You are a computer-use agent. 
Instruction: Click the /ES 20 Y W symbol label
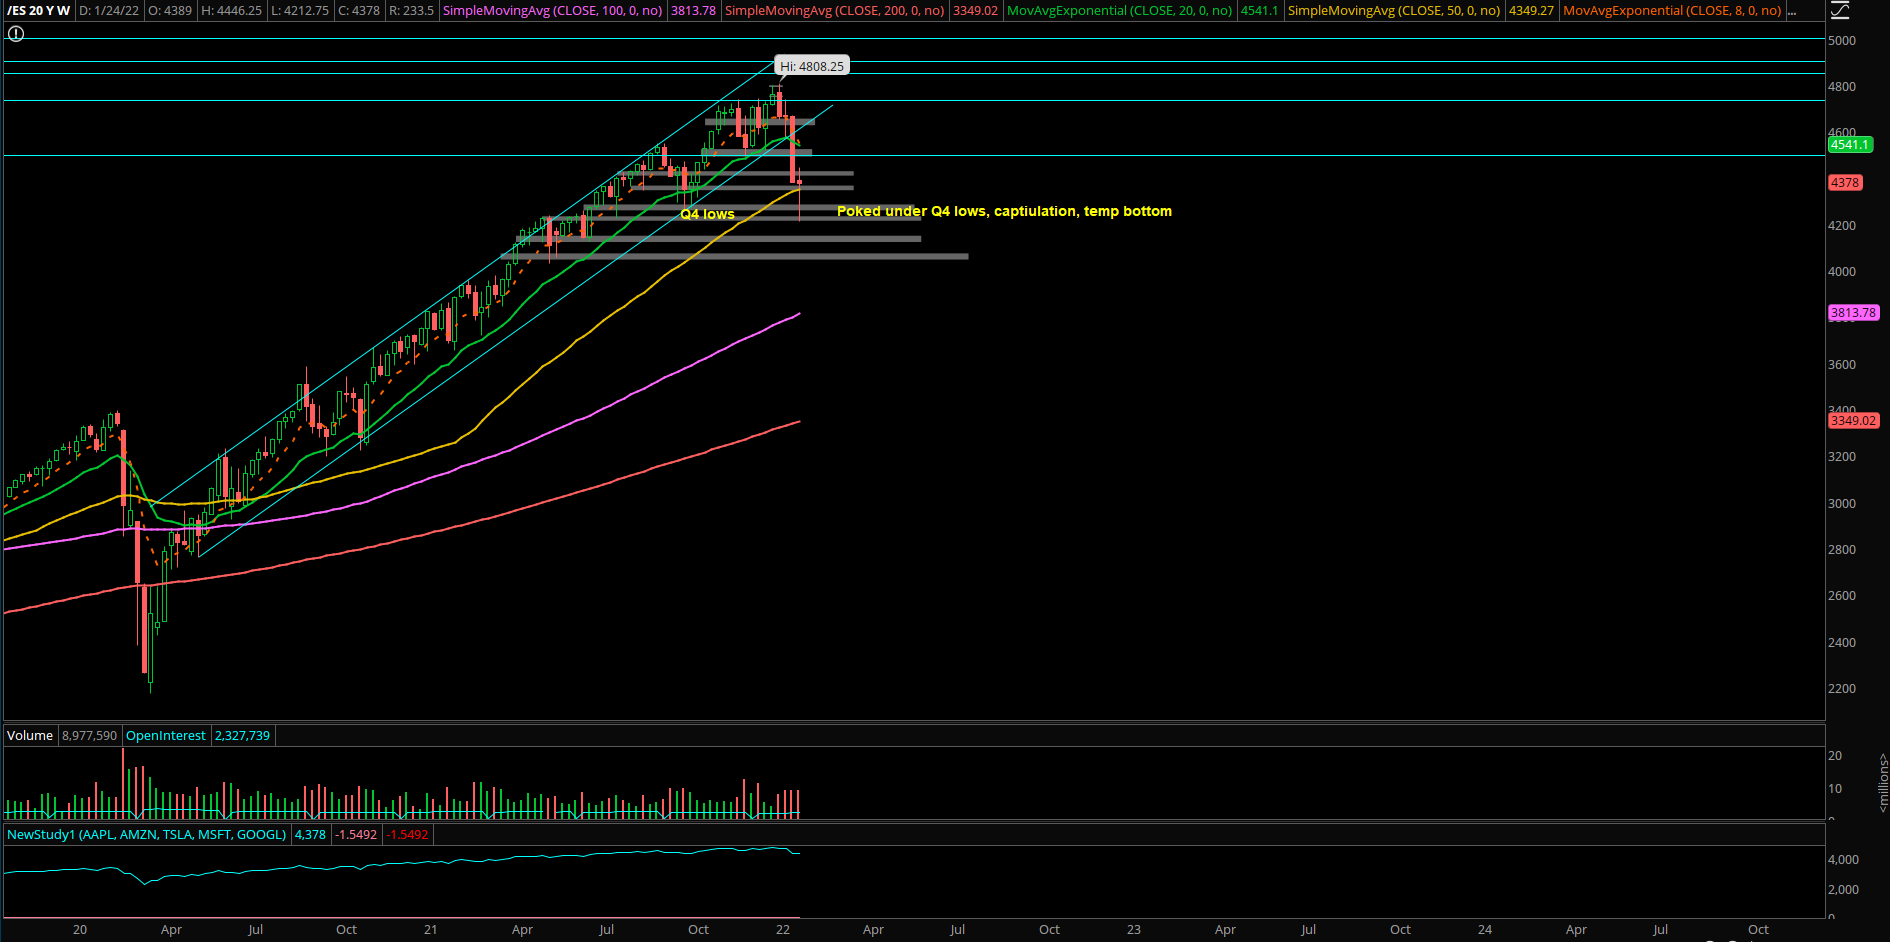pos(38,11)
